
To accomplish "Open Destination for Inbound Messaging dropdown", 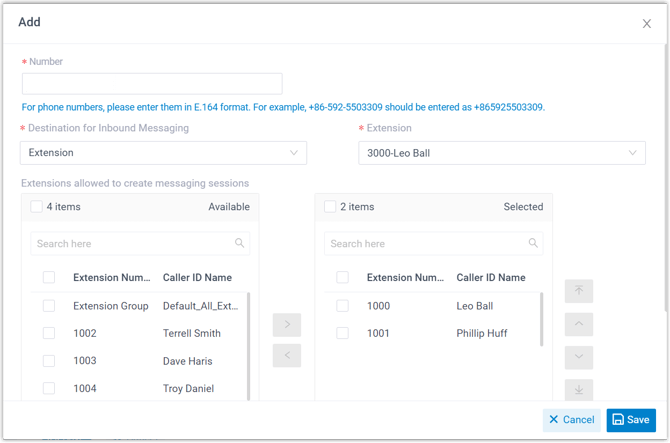I will (163, 153).
